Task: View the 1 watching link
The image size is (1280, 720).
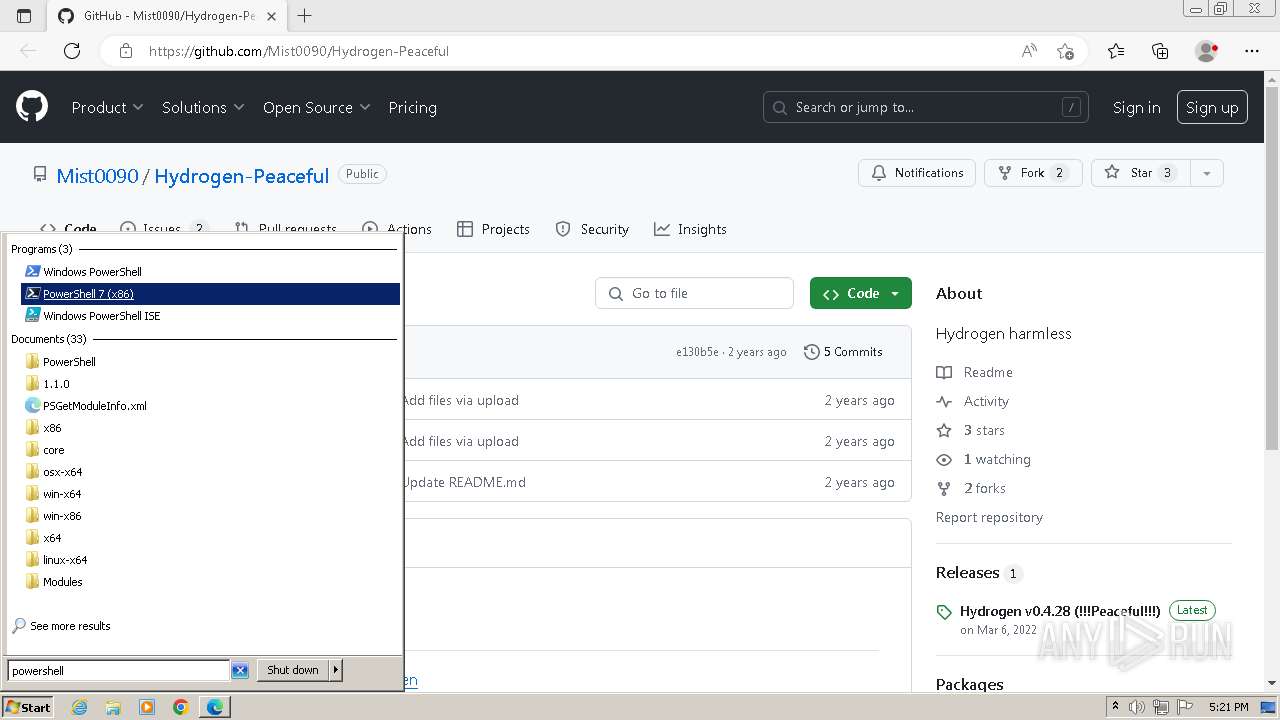Action: tap(984, 459)
